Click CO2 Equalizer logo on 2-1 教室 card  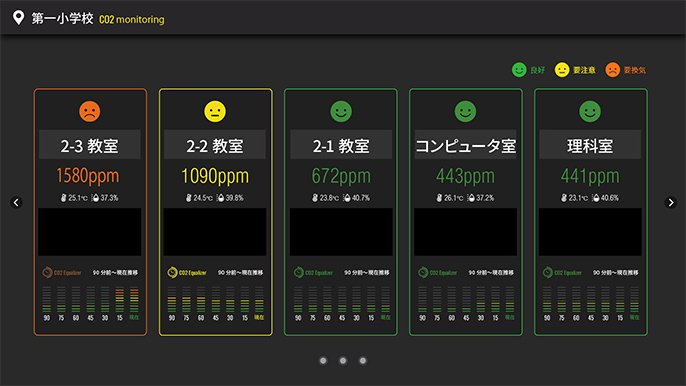313,272
